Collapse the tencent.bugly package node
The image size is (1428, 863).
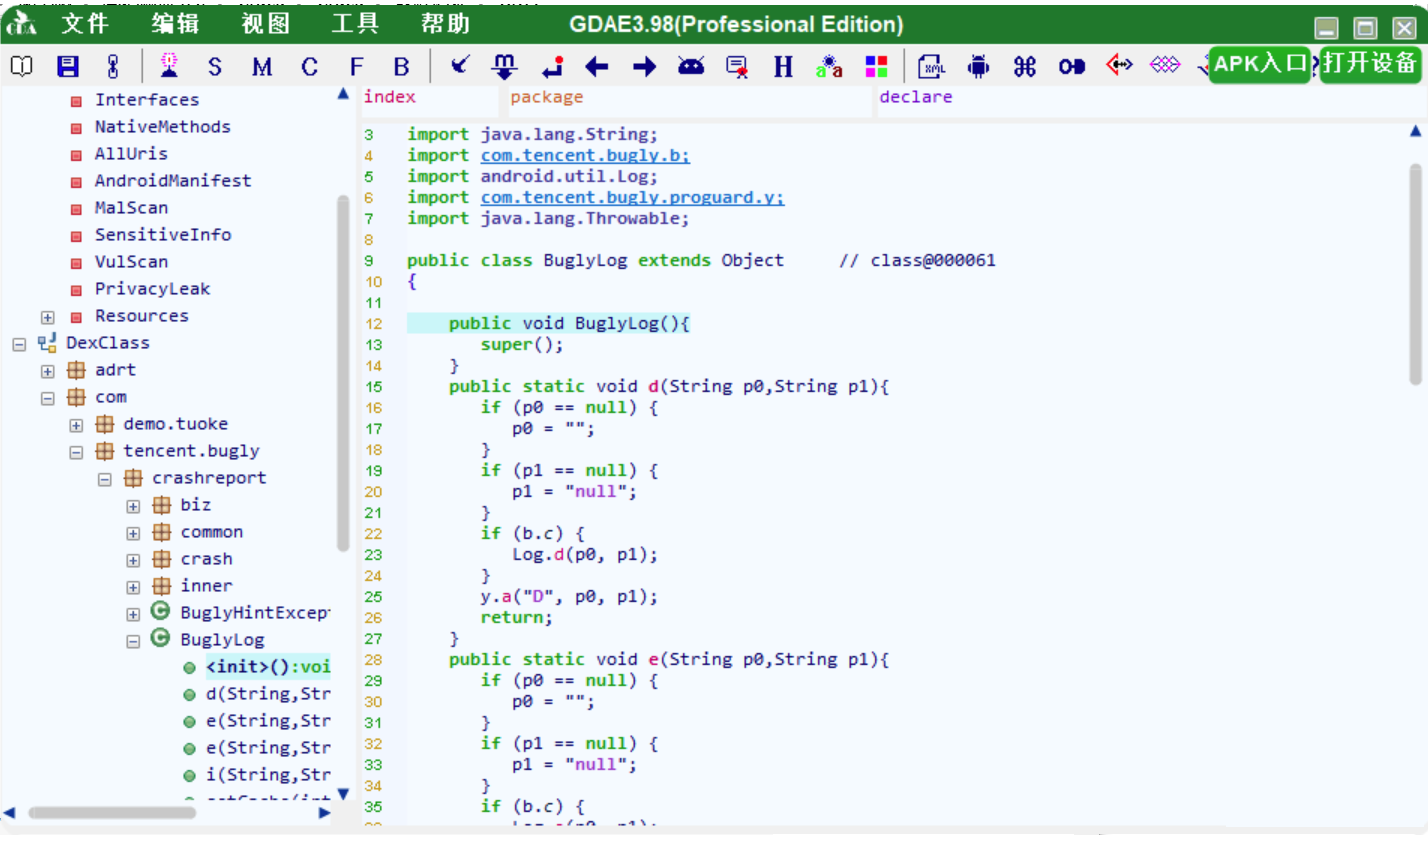pos(76,452)
